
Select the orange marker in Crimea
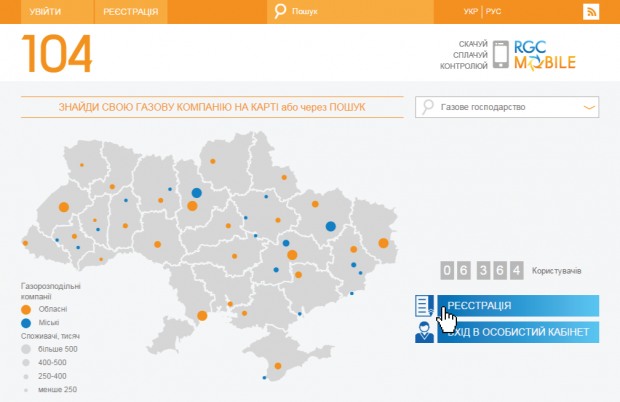click(x=278, y=366)
